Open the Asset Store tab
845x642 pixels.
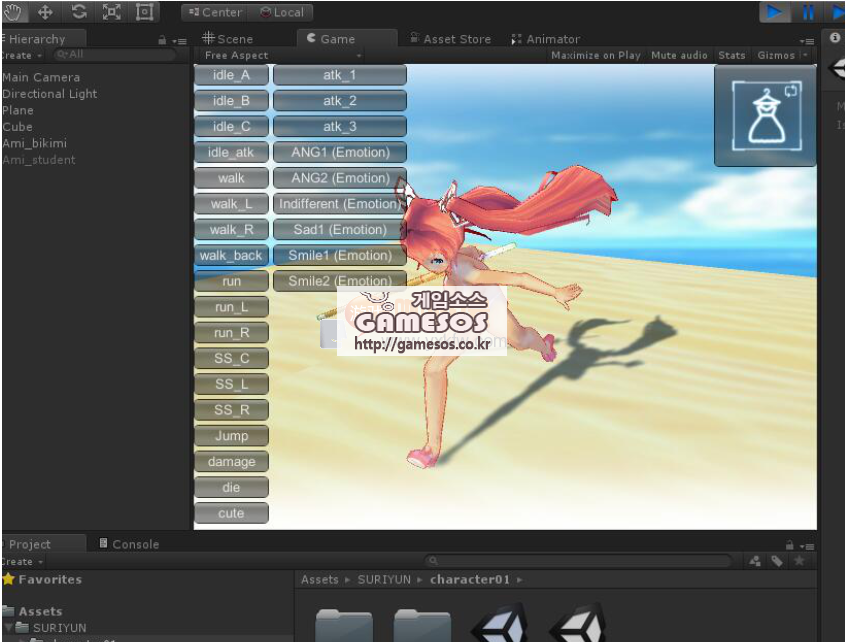click(x=451, y=39)
